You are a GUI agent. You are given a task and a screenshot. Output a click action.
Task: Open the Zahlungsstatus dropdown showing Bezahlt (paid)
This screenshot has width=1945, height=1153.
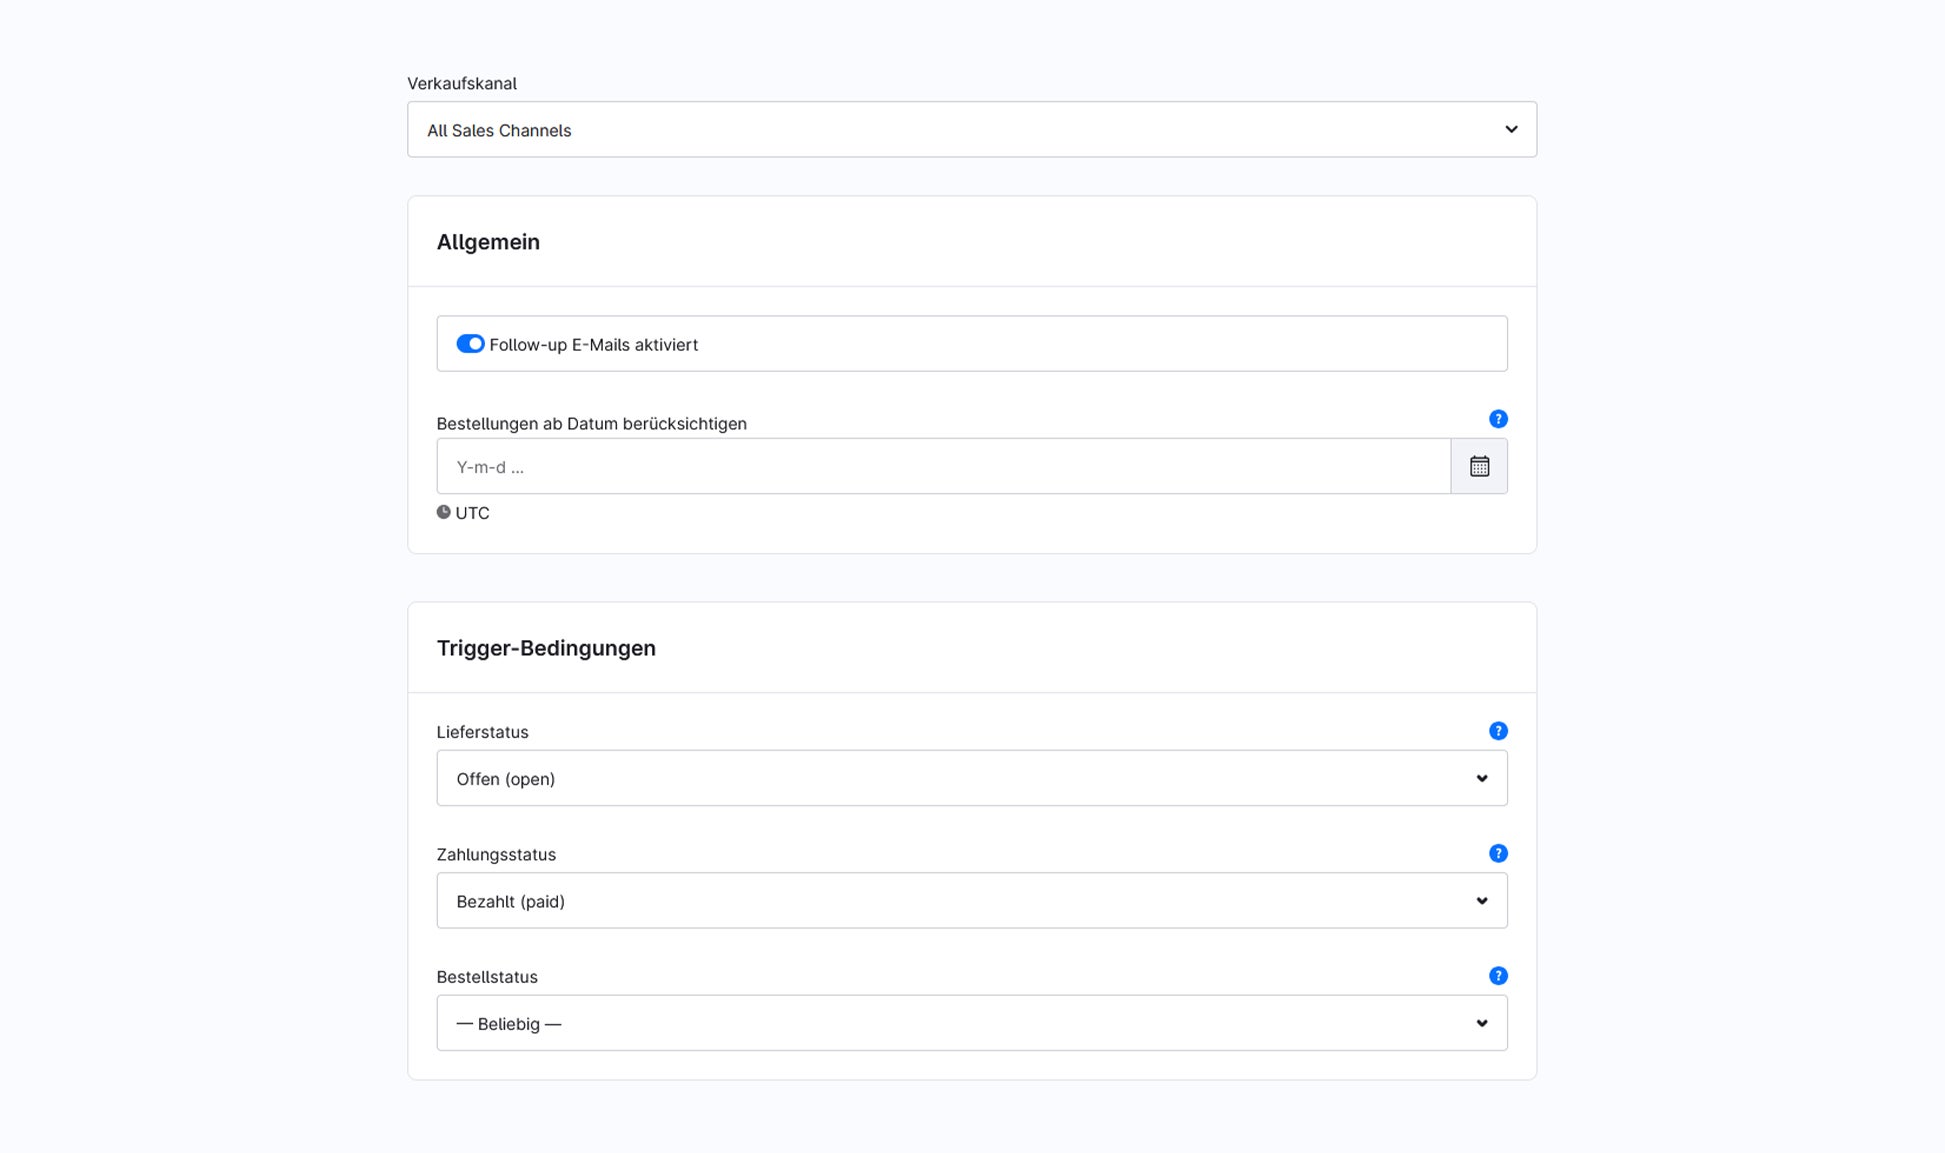click(972, 900)
